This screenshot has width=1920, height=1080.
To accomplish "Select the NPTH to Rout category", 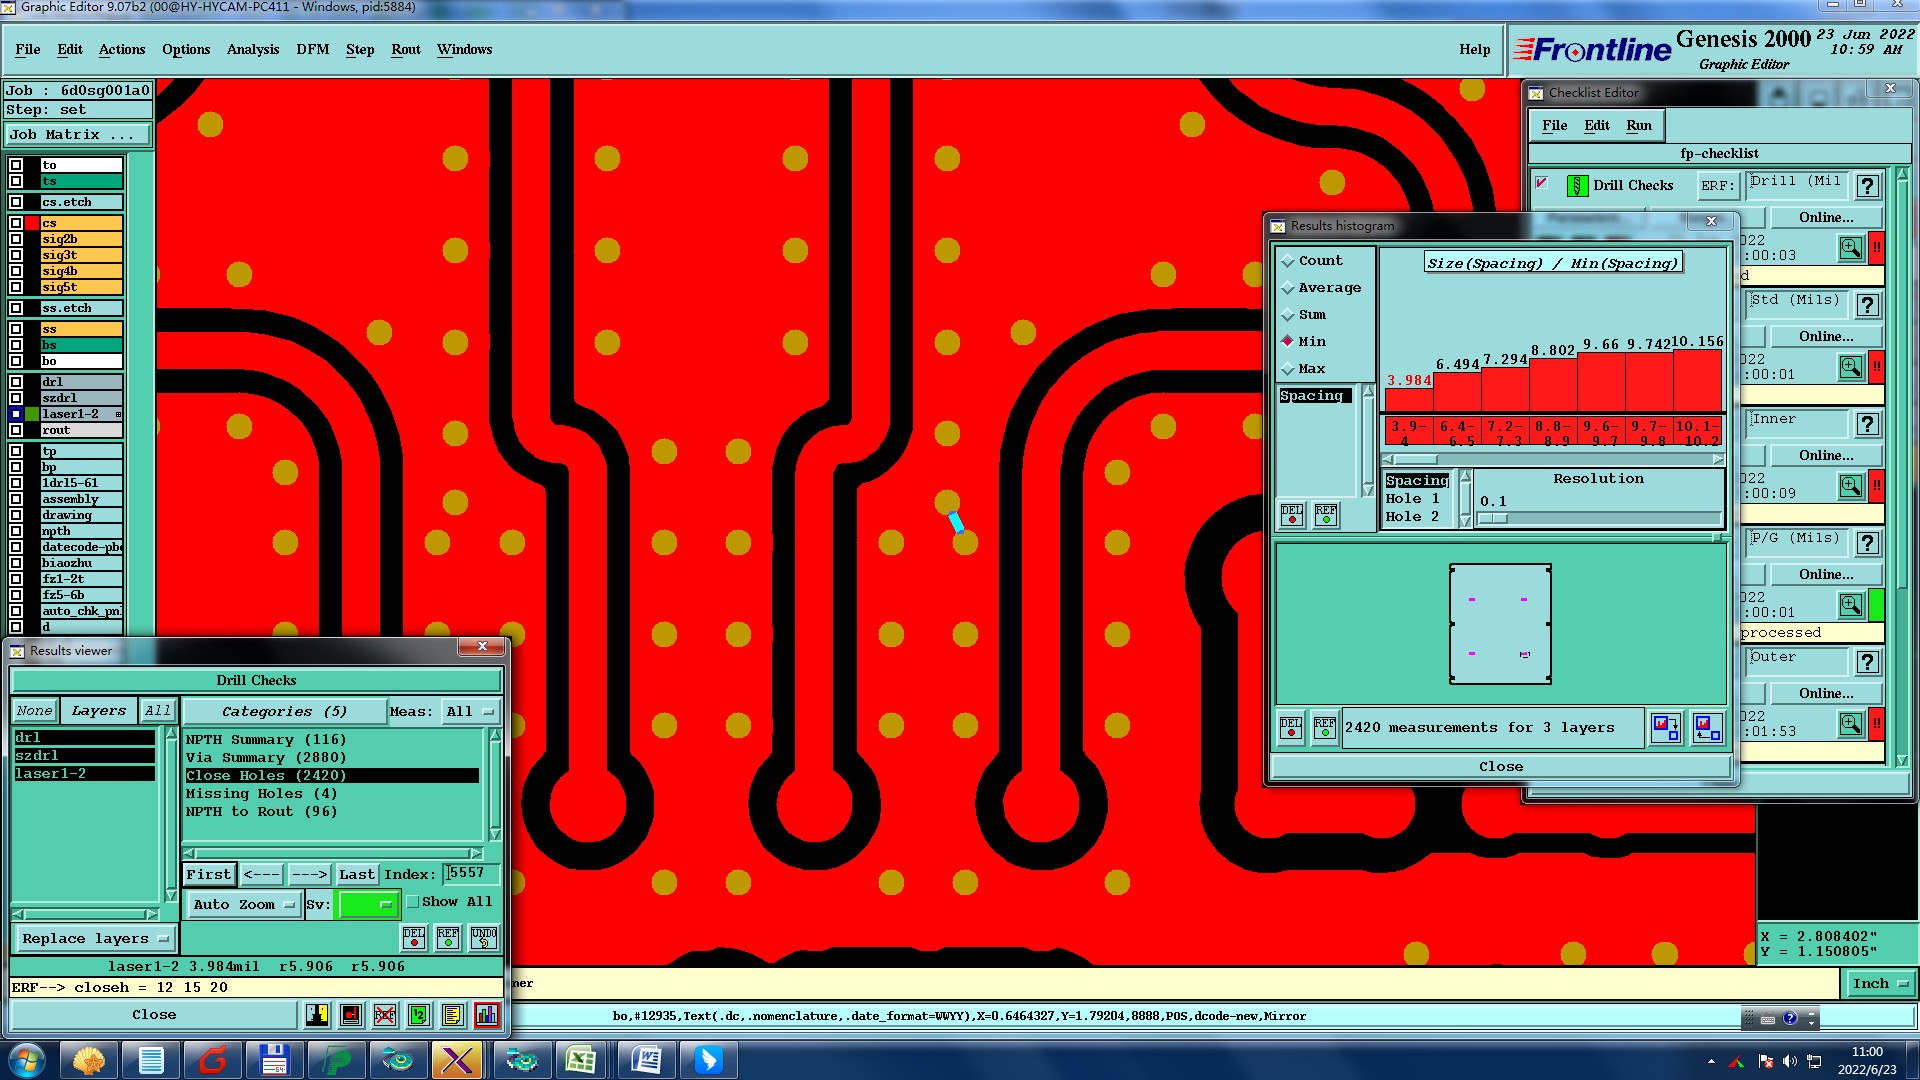I will 261,812.
